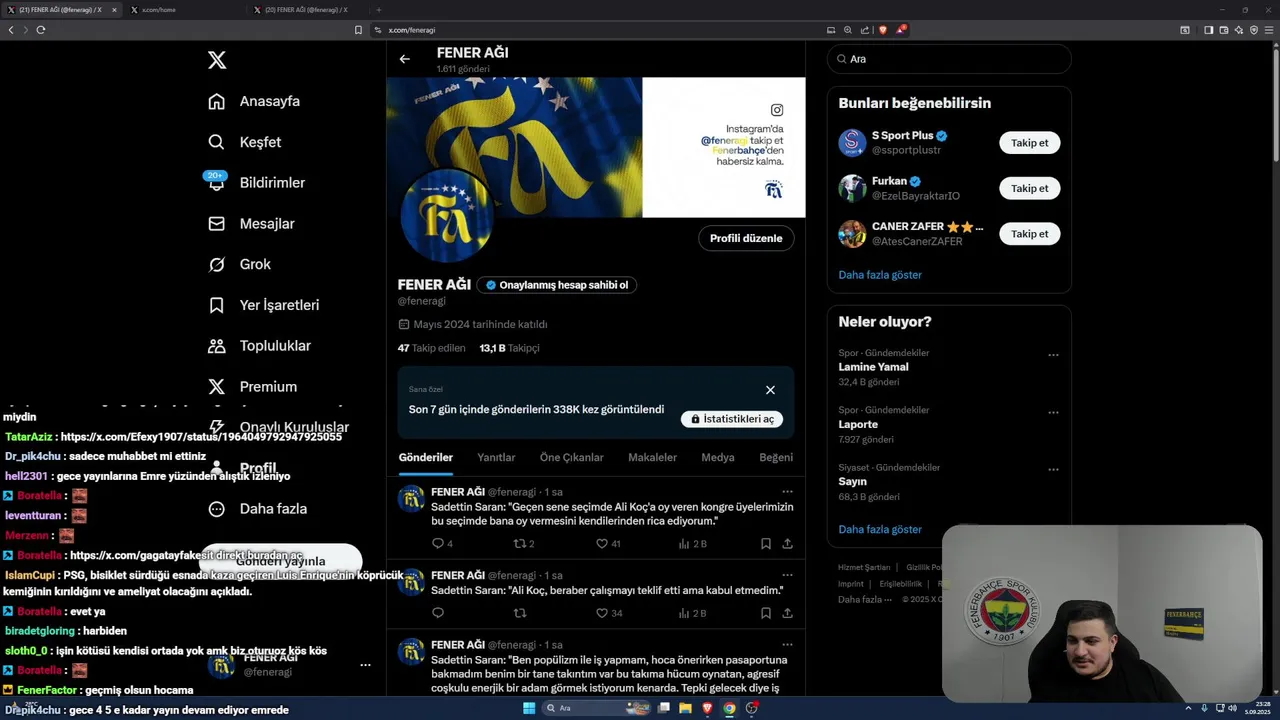
Task: Click Profili düzenle button
Action: coord(746,238)
